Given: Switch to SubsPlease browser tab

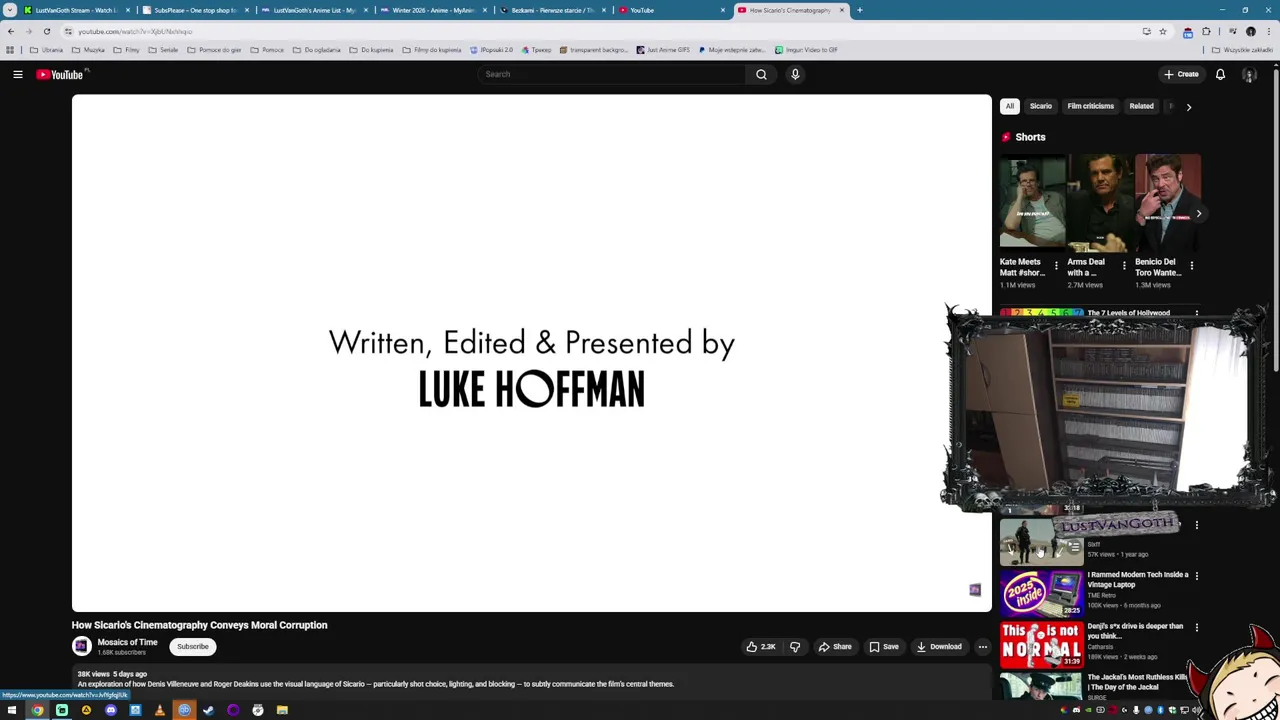Looking at the screenshot, I should [195, 10].
